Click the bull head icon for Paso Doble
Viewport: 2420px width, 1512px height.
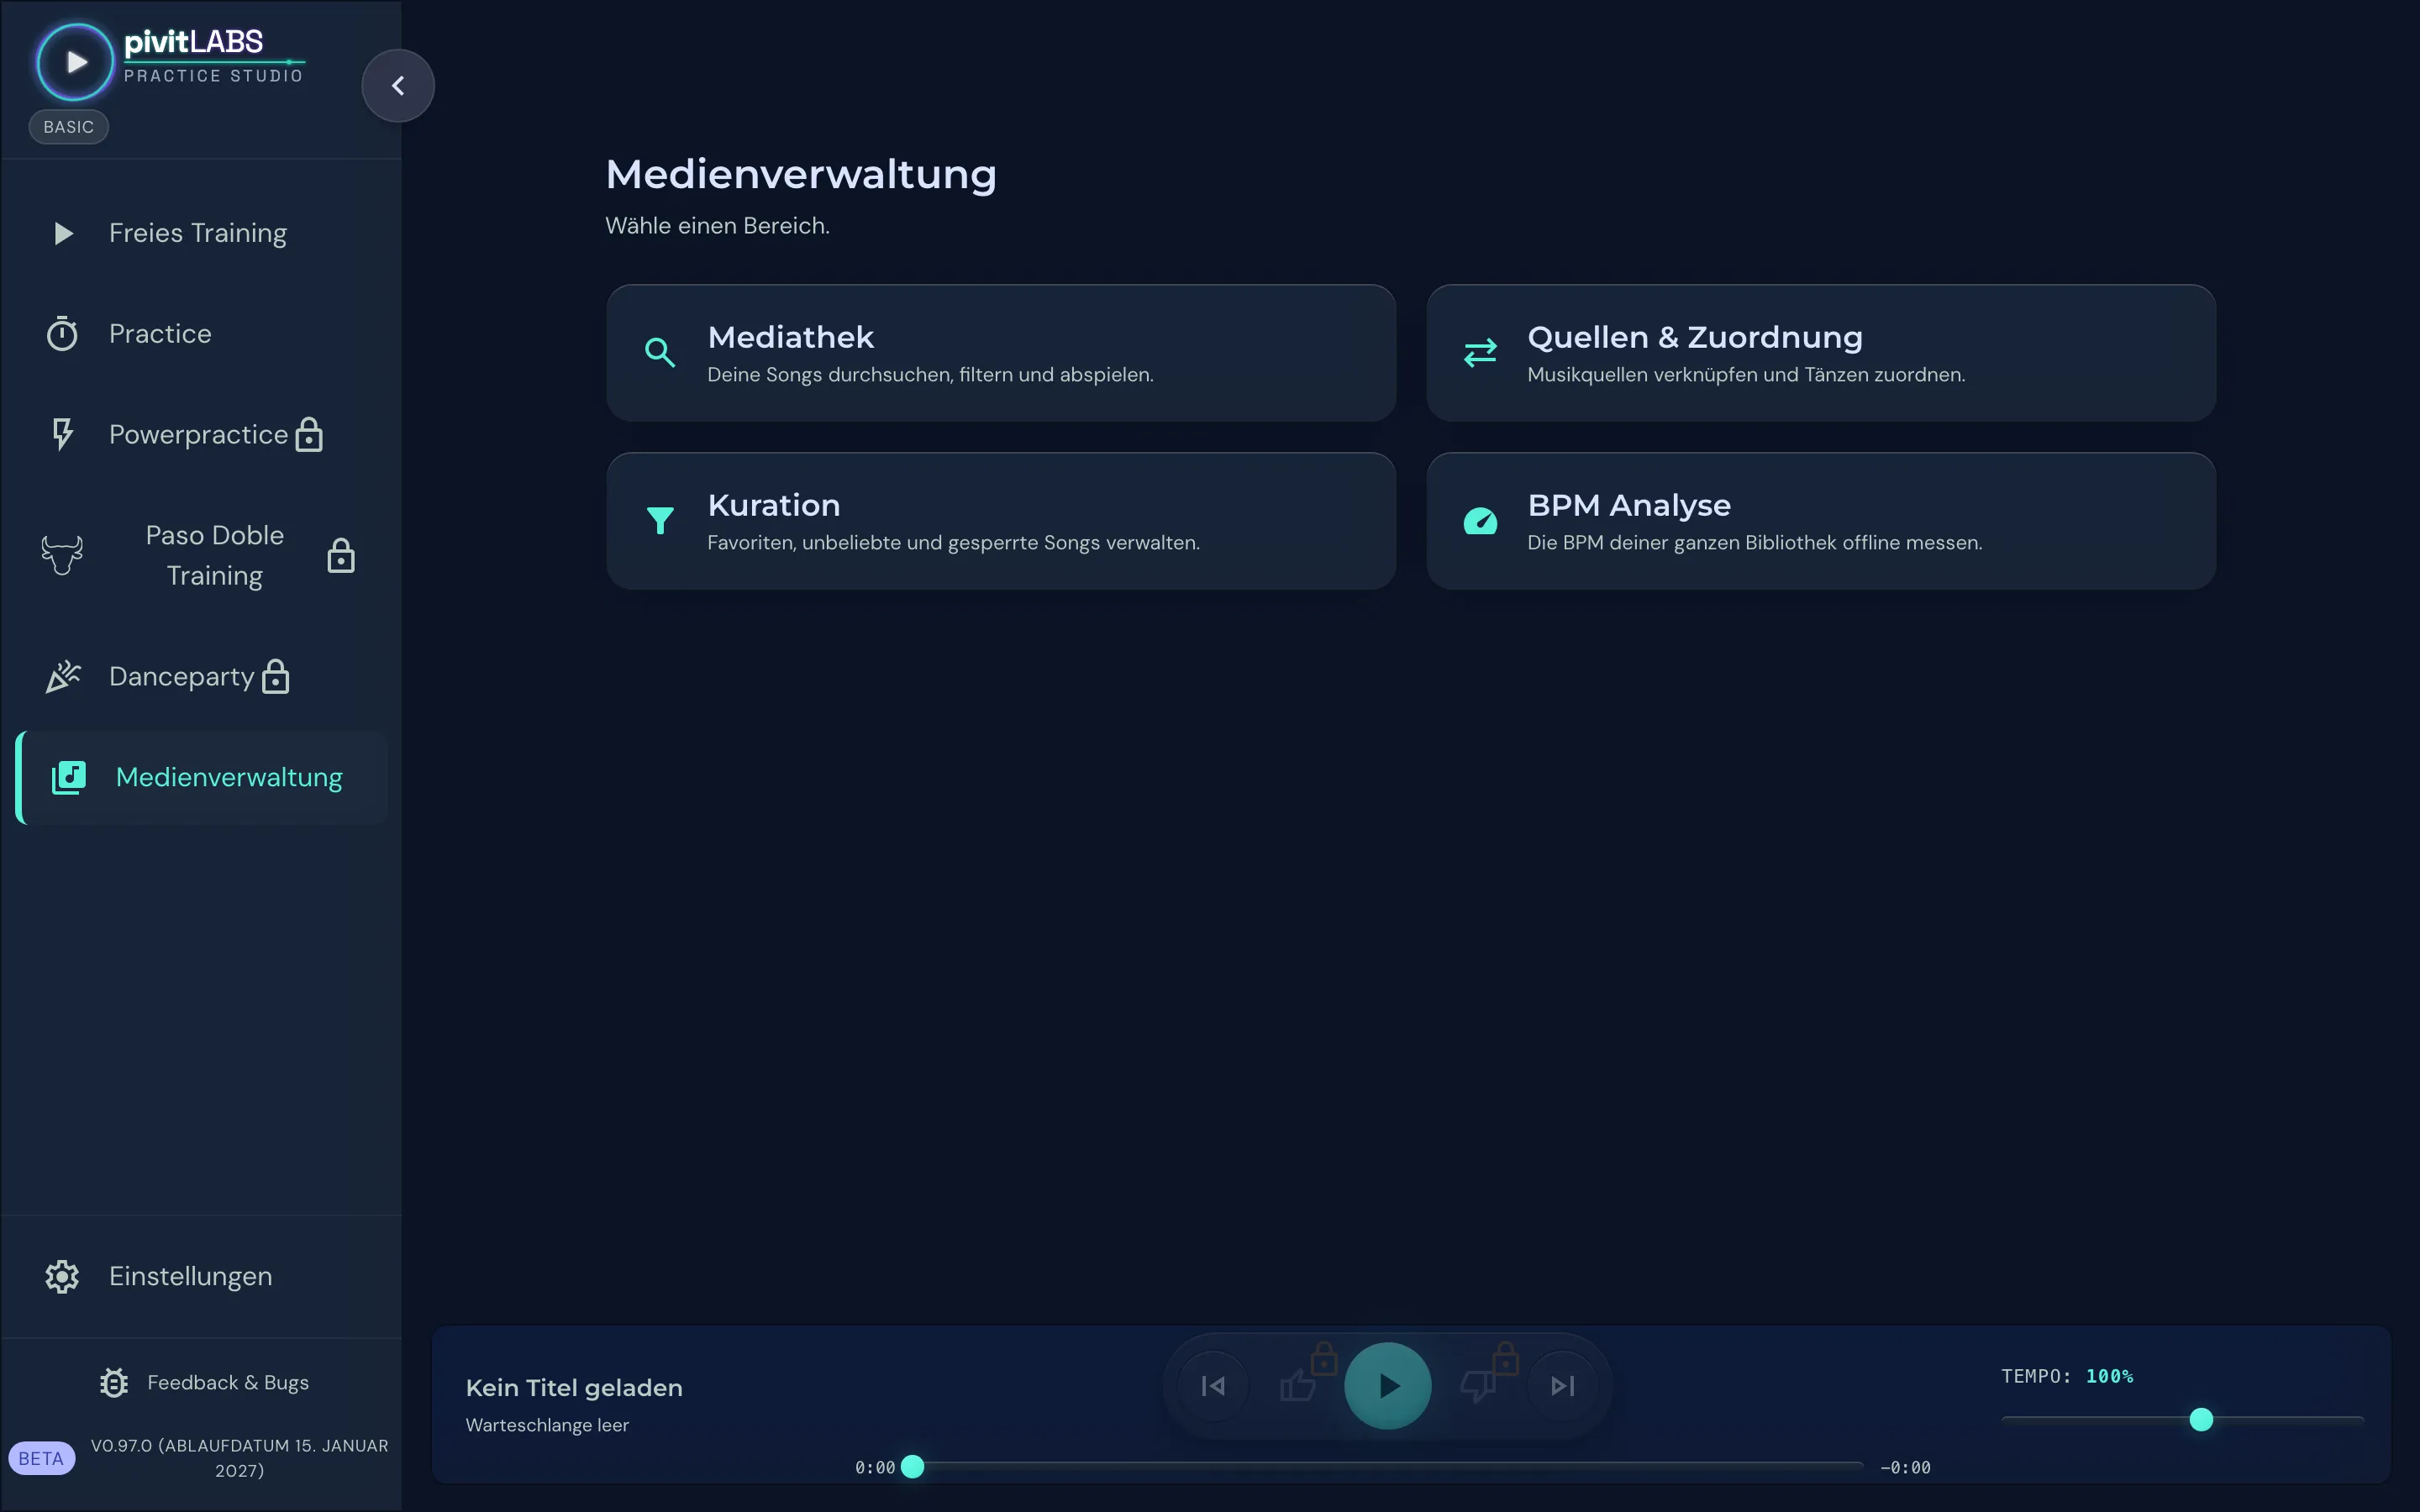(x=62, y=555)
